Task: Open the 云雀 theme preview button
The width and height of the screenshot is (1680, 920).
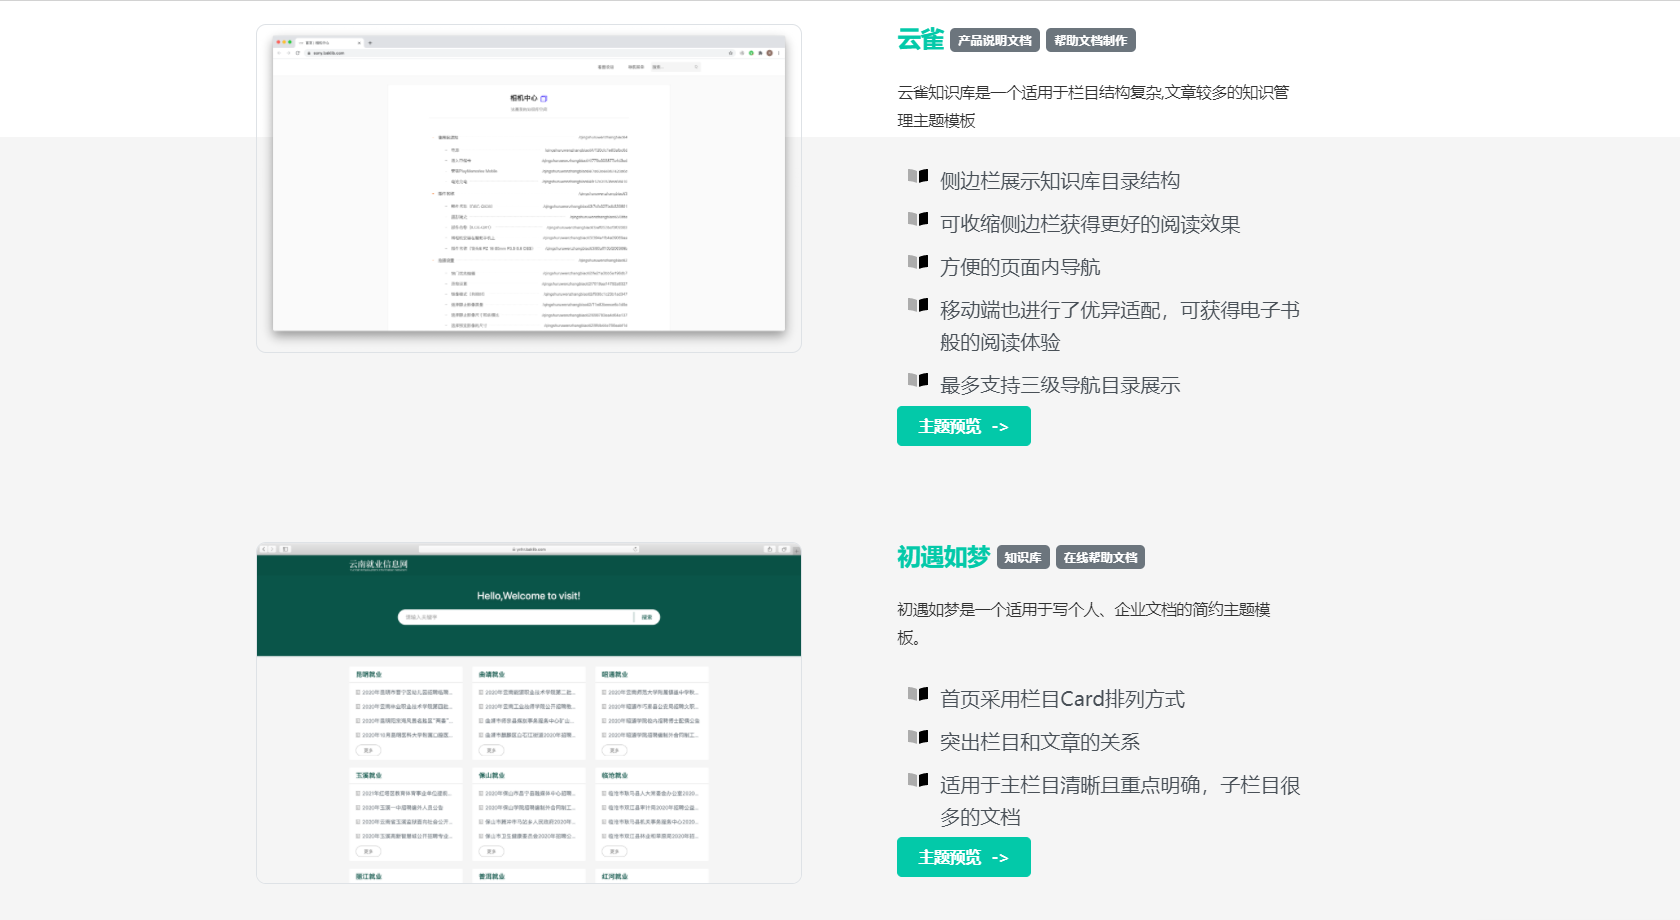Action: pos(963,426)
